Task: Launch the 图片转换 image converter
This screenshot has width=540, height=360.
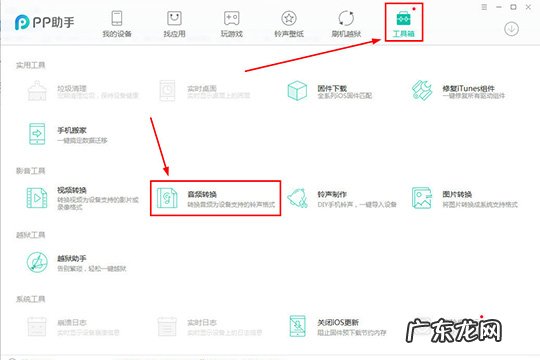Action: pyautogui.click(x=464, y=198)
